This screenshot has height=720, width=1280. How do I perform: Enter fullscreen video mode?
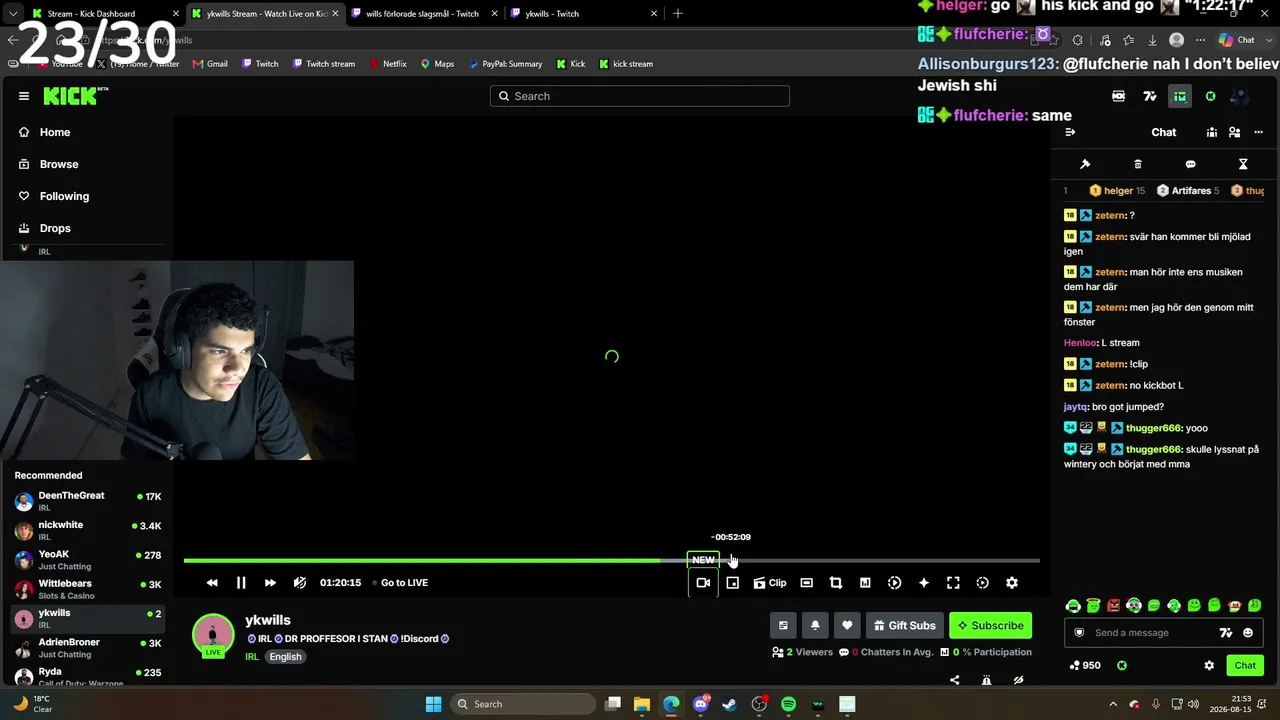point(953,583)
